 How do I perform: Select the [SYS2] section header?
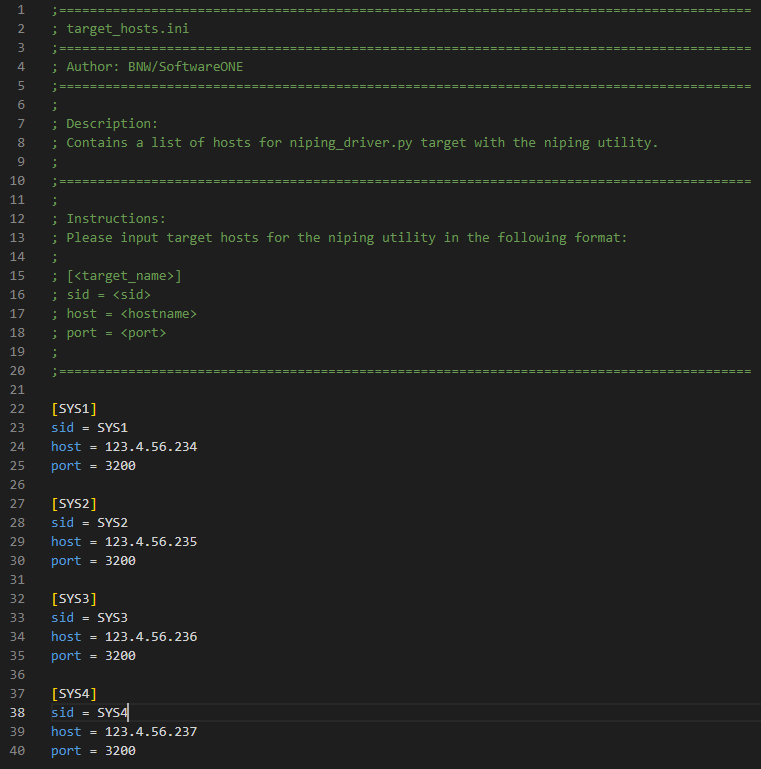[74, 503]
